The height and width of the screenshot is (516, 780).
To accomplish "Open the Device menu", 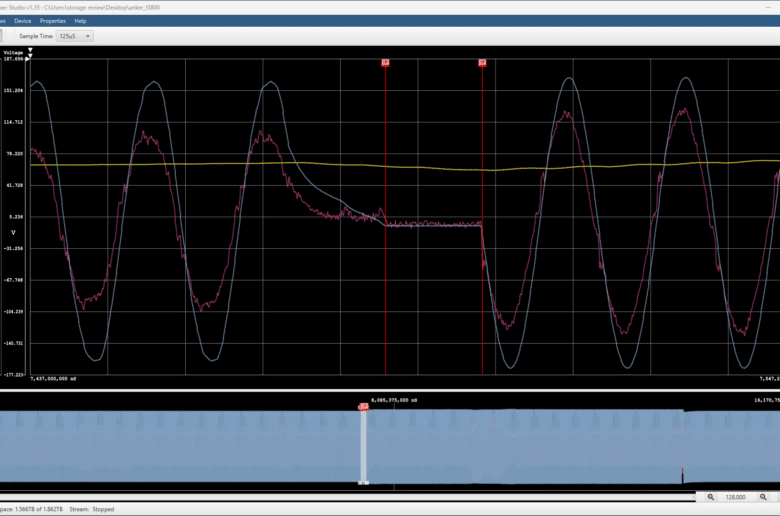I will 22,21.
